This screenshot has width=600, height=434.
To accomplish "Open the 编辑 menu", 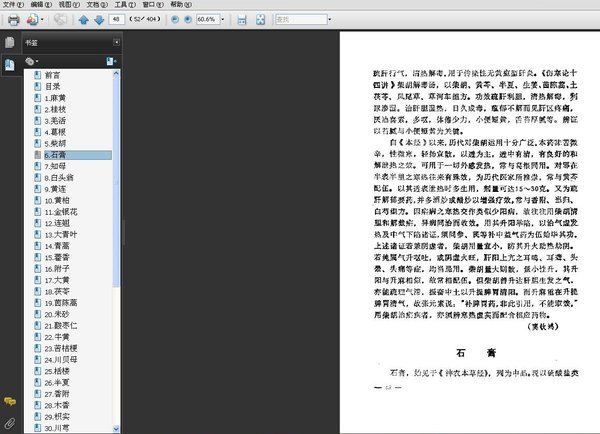I will coord(41,5).
